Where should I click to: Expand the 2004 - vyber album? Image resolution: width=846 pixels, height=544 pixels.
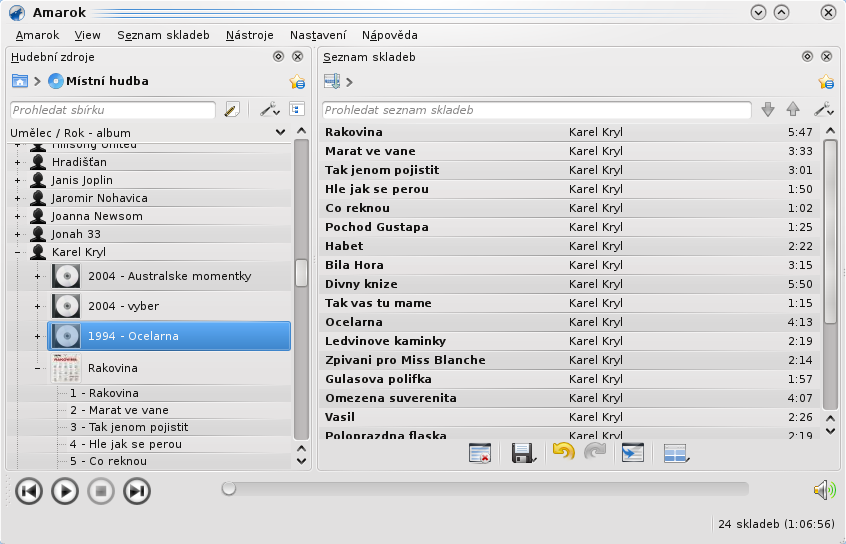pyautogui.click(x=37, y=307)
